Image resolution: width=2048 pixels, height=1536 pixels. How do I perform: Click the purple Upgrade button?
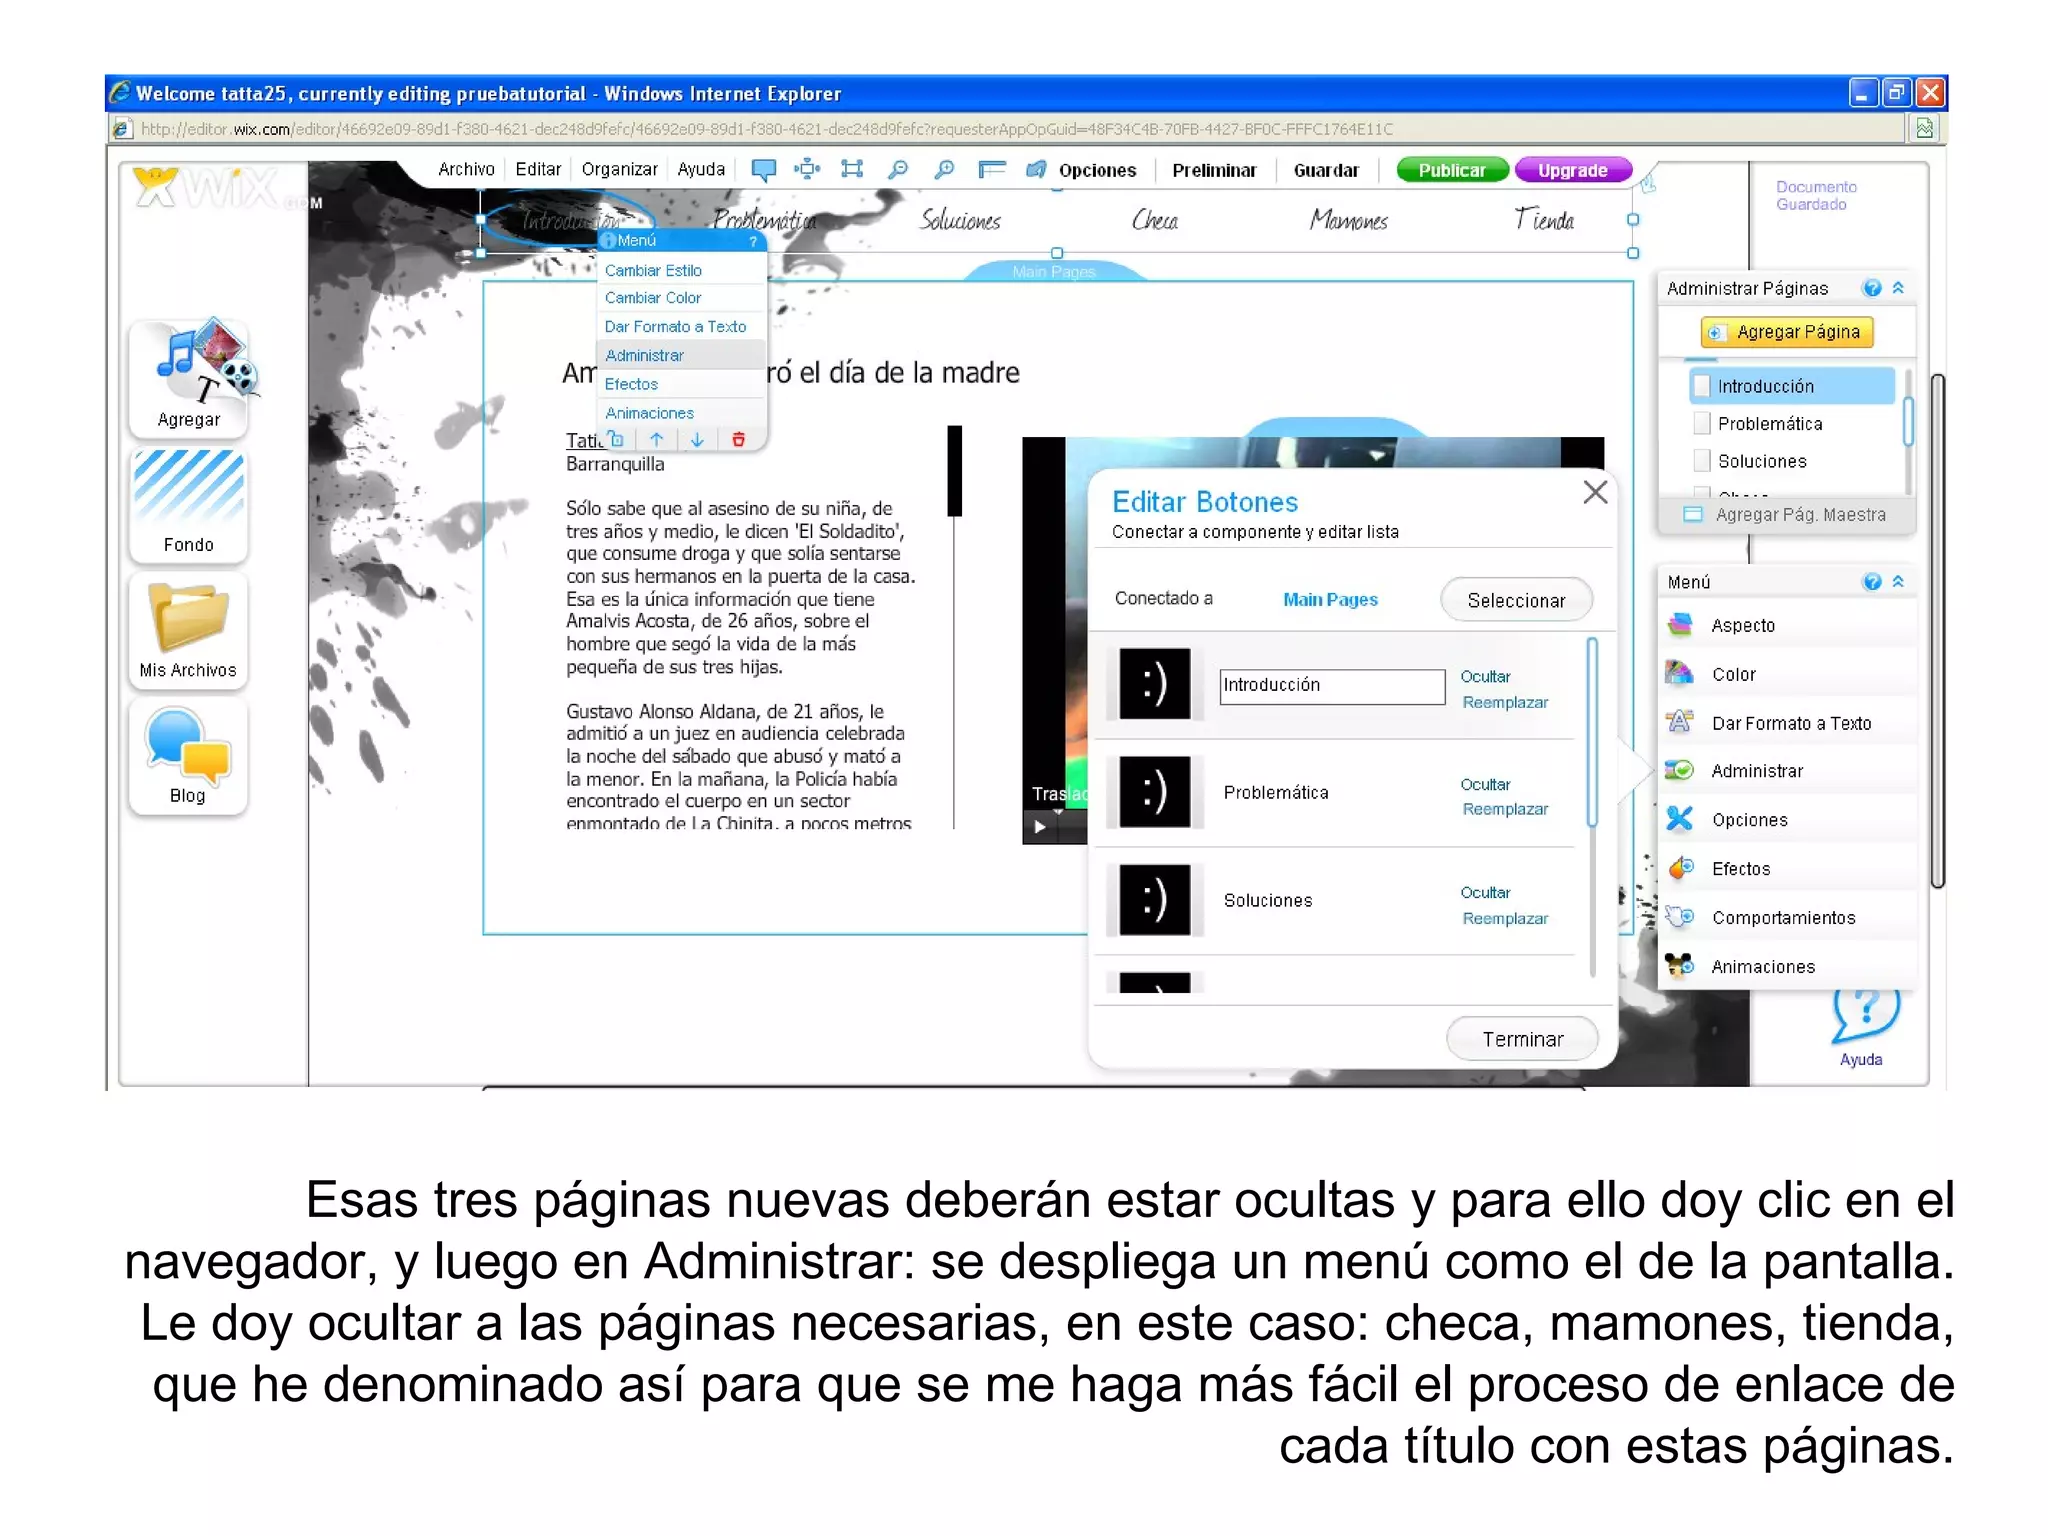coord(1573,170)
